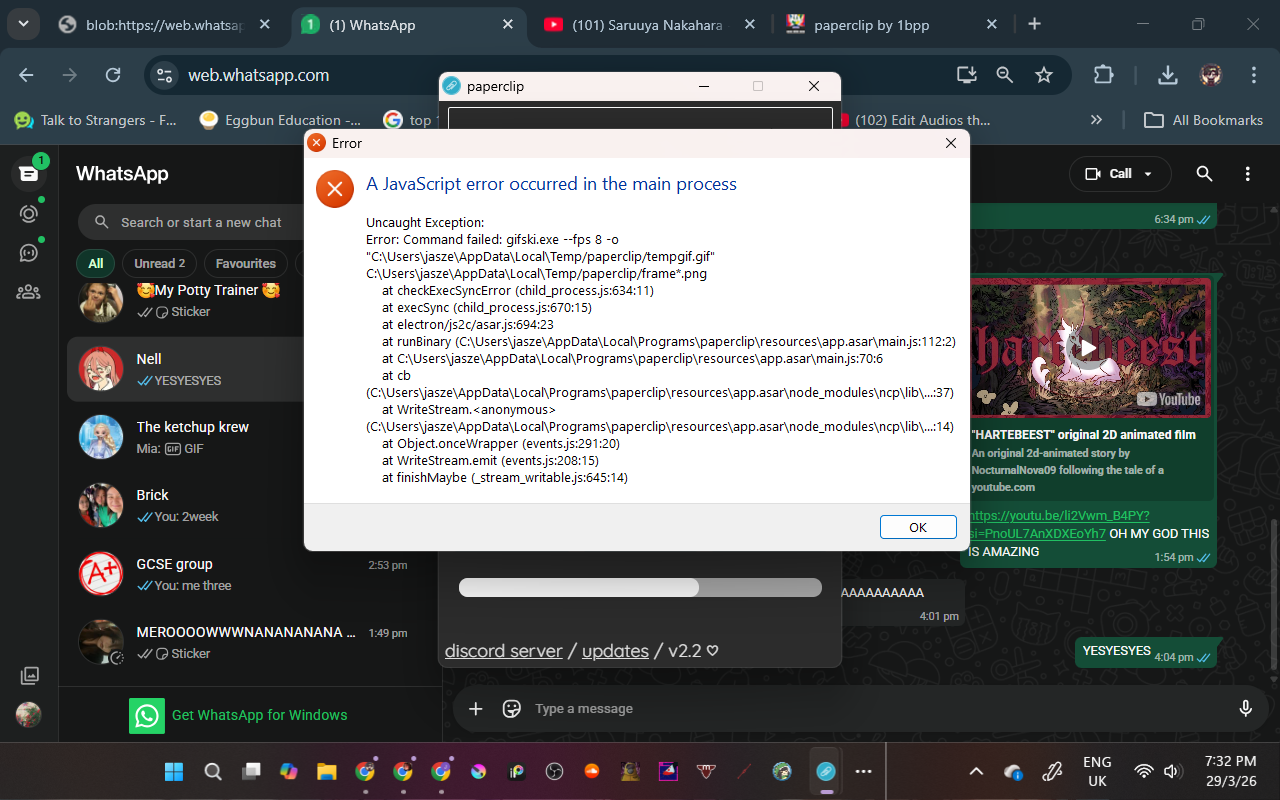
Task: Click the paperclip progress bar
Action: click(x=640, y=588)
